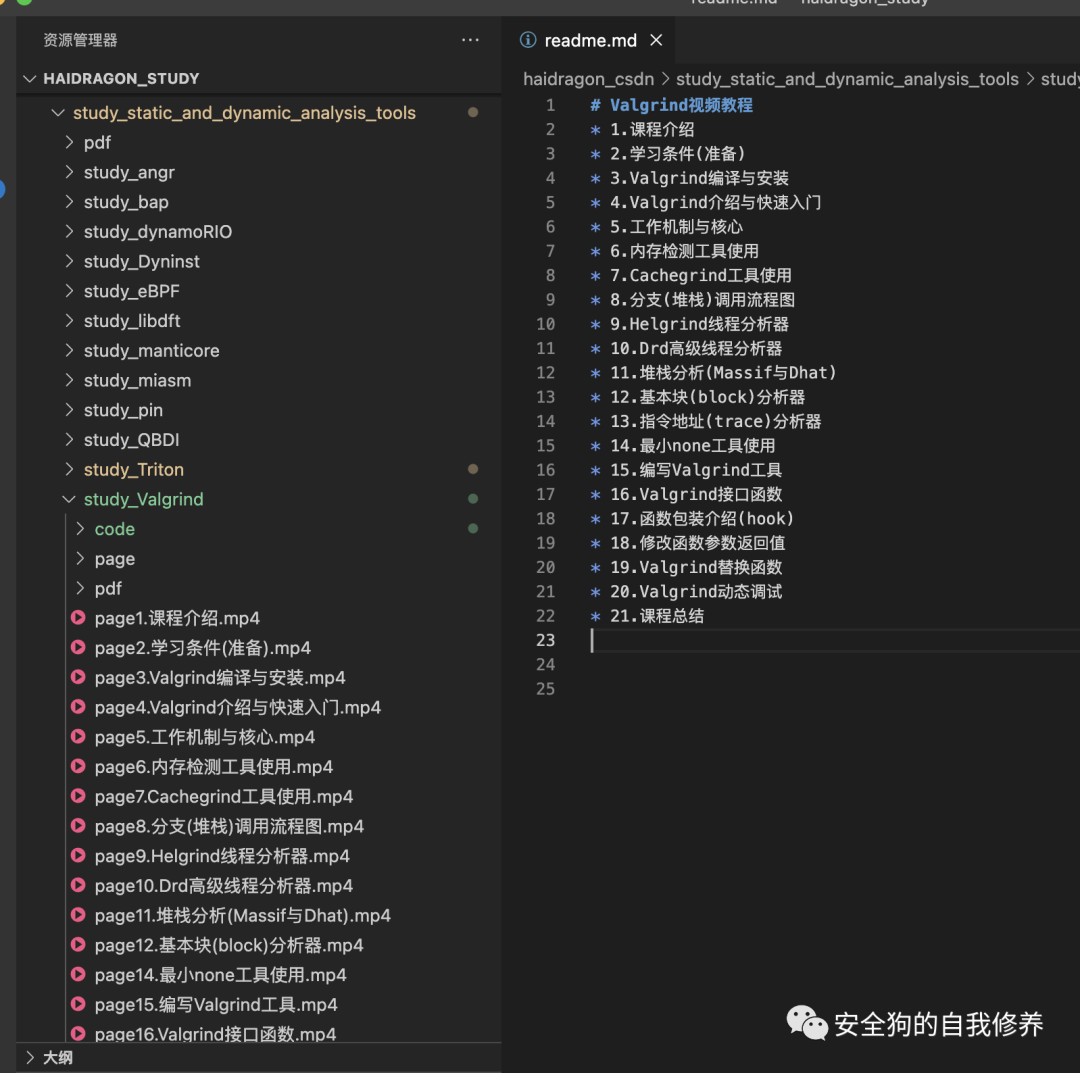The height and width of the screenshot is (1073, 1080).
Task: Click video icon of page14.最小none工具使用.mp4
Action: point(78,974)
